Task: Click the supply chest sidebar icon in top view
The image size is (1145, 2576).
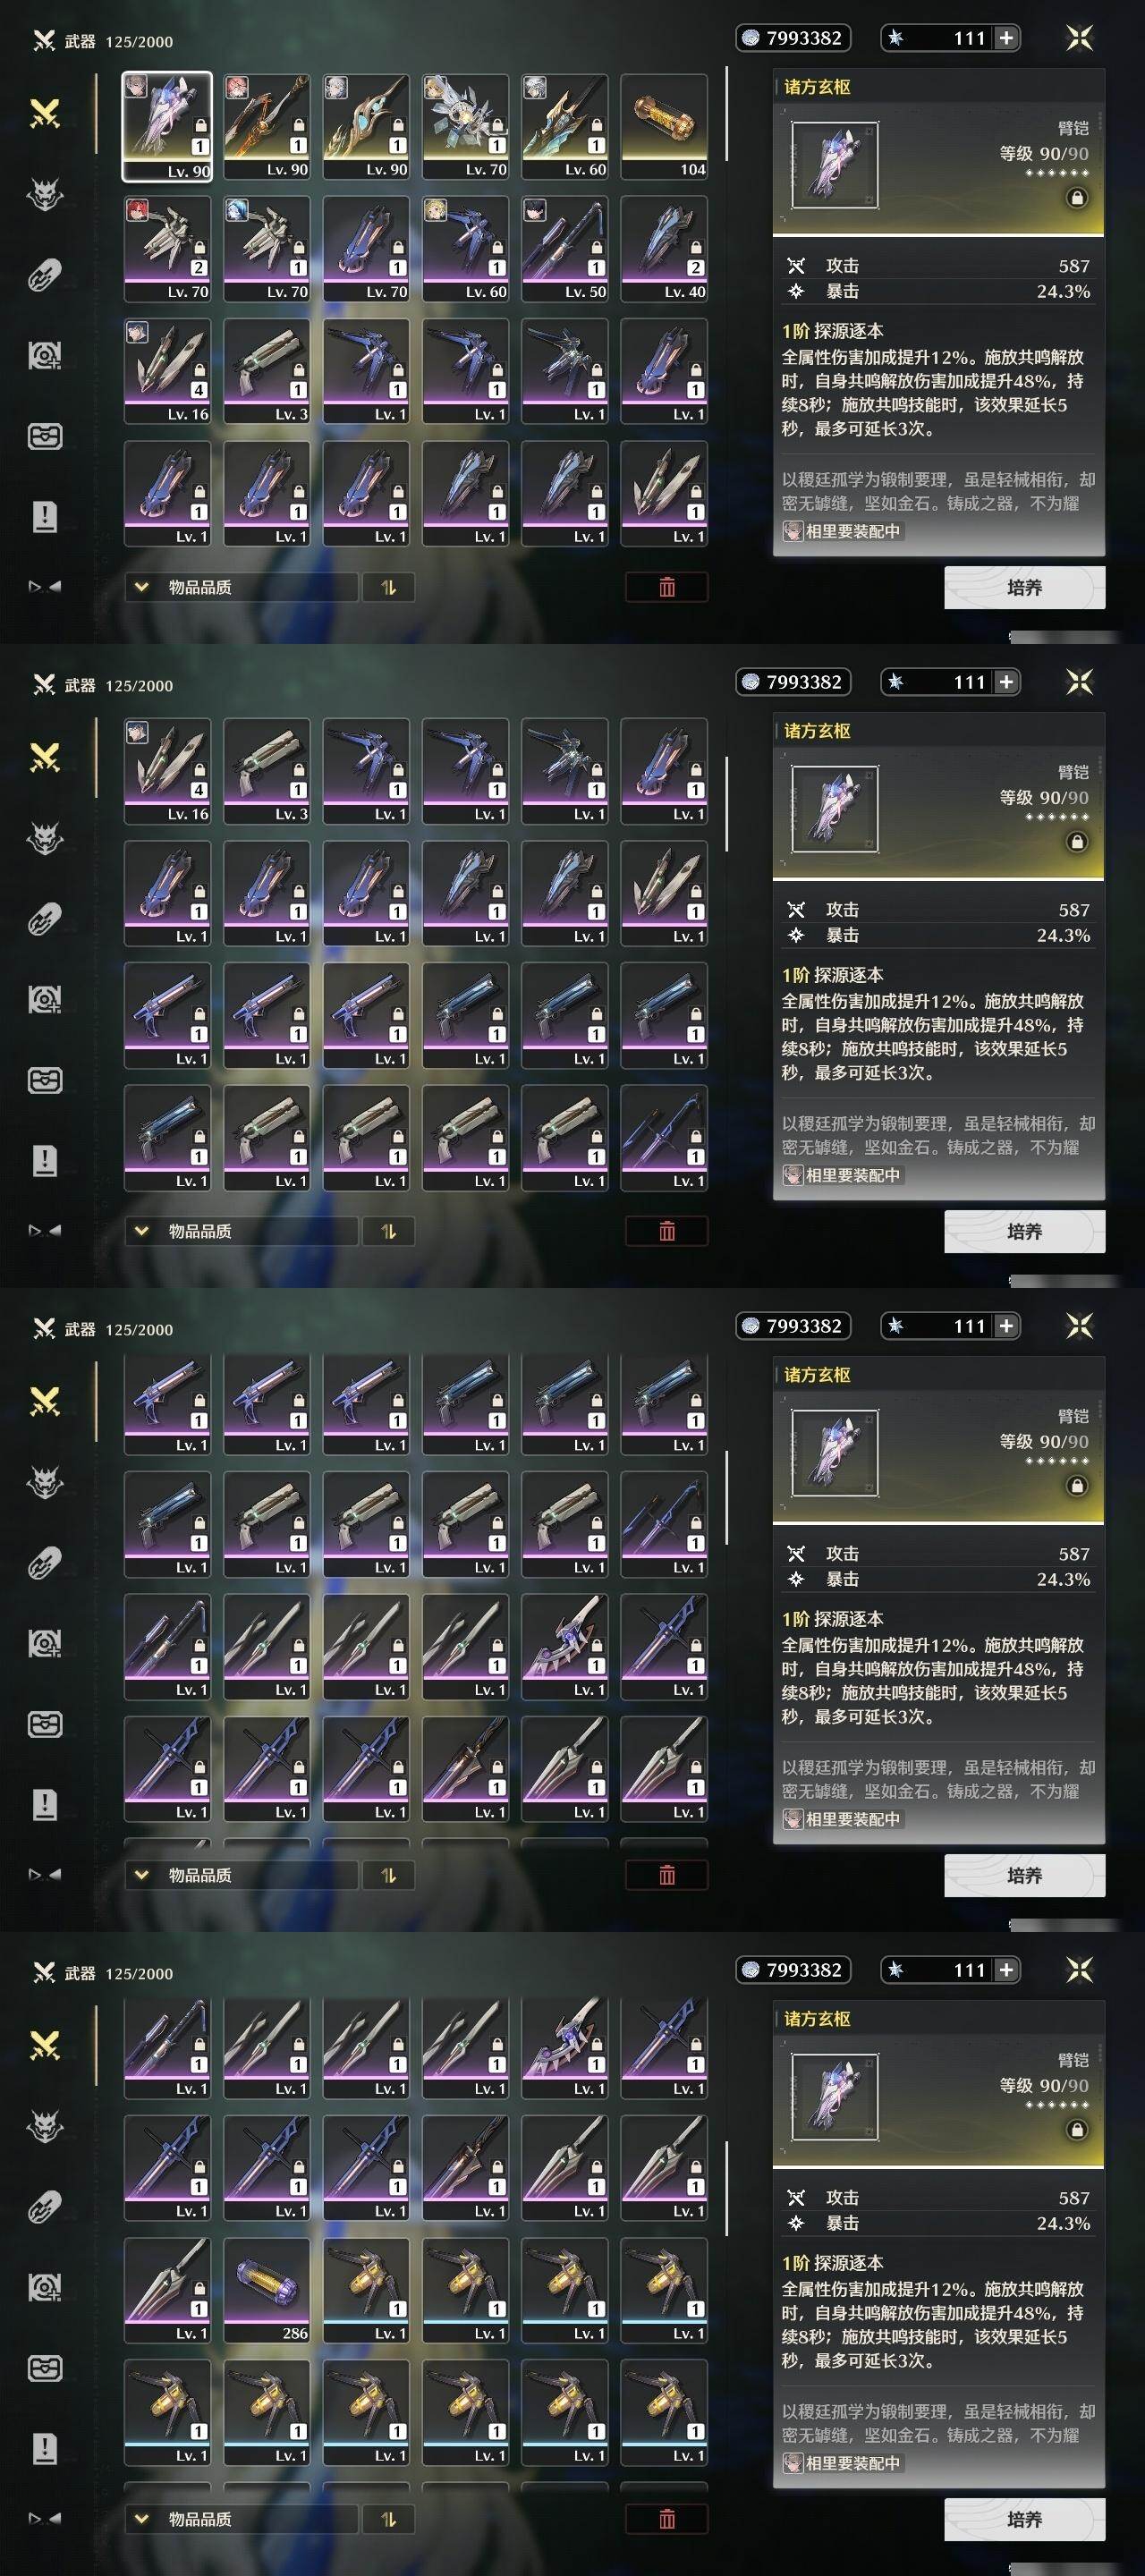Action: point(45,436)
